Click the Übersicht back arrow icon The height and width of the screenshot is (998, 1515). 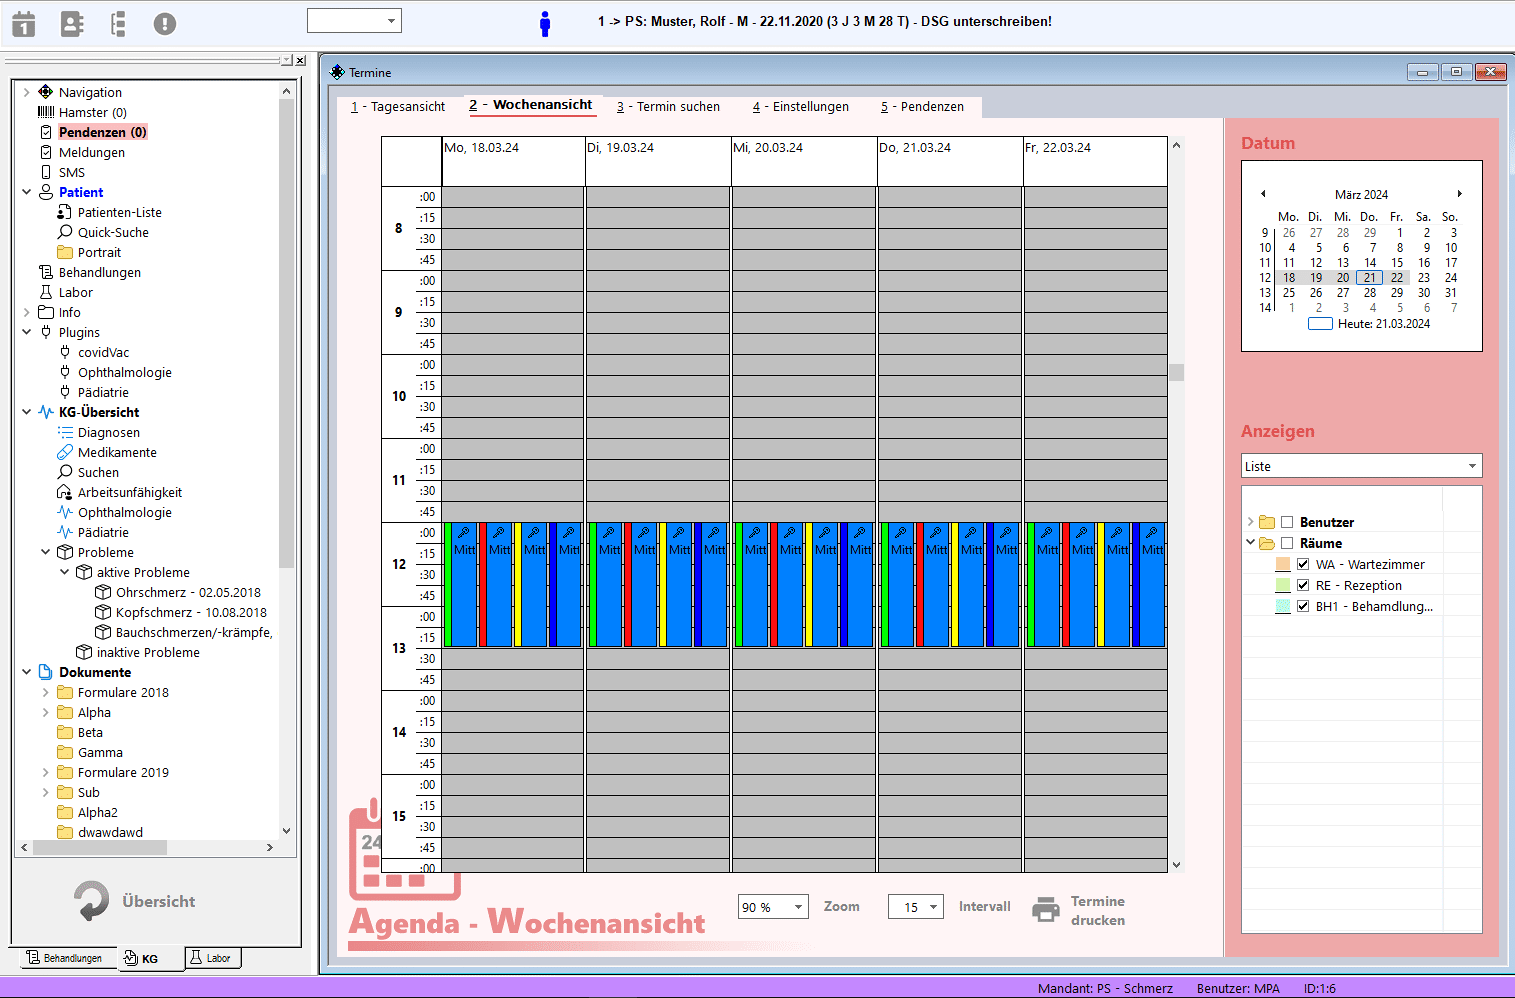[x=91, y=901]
